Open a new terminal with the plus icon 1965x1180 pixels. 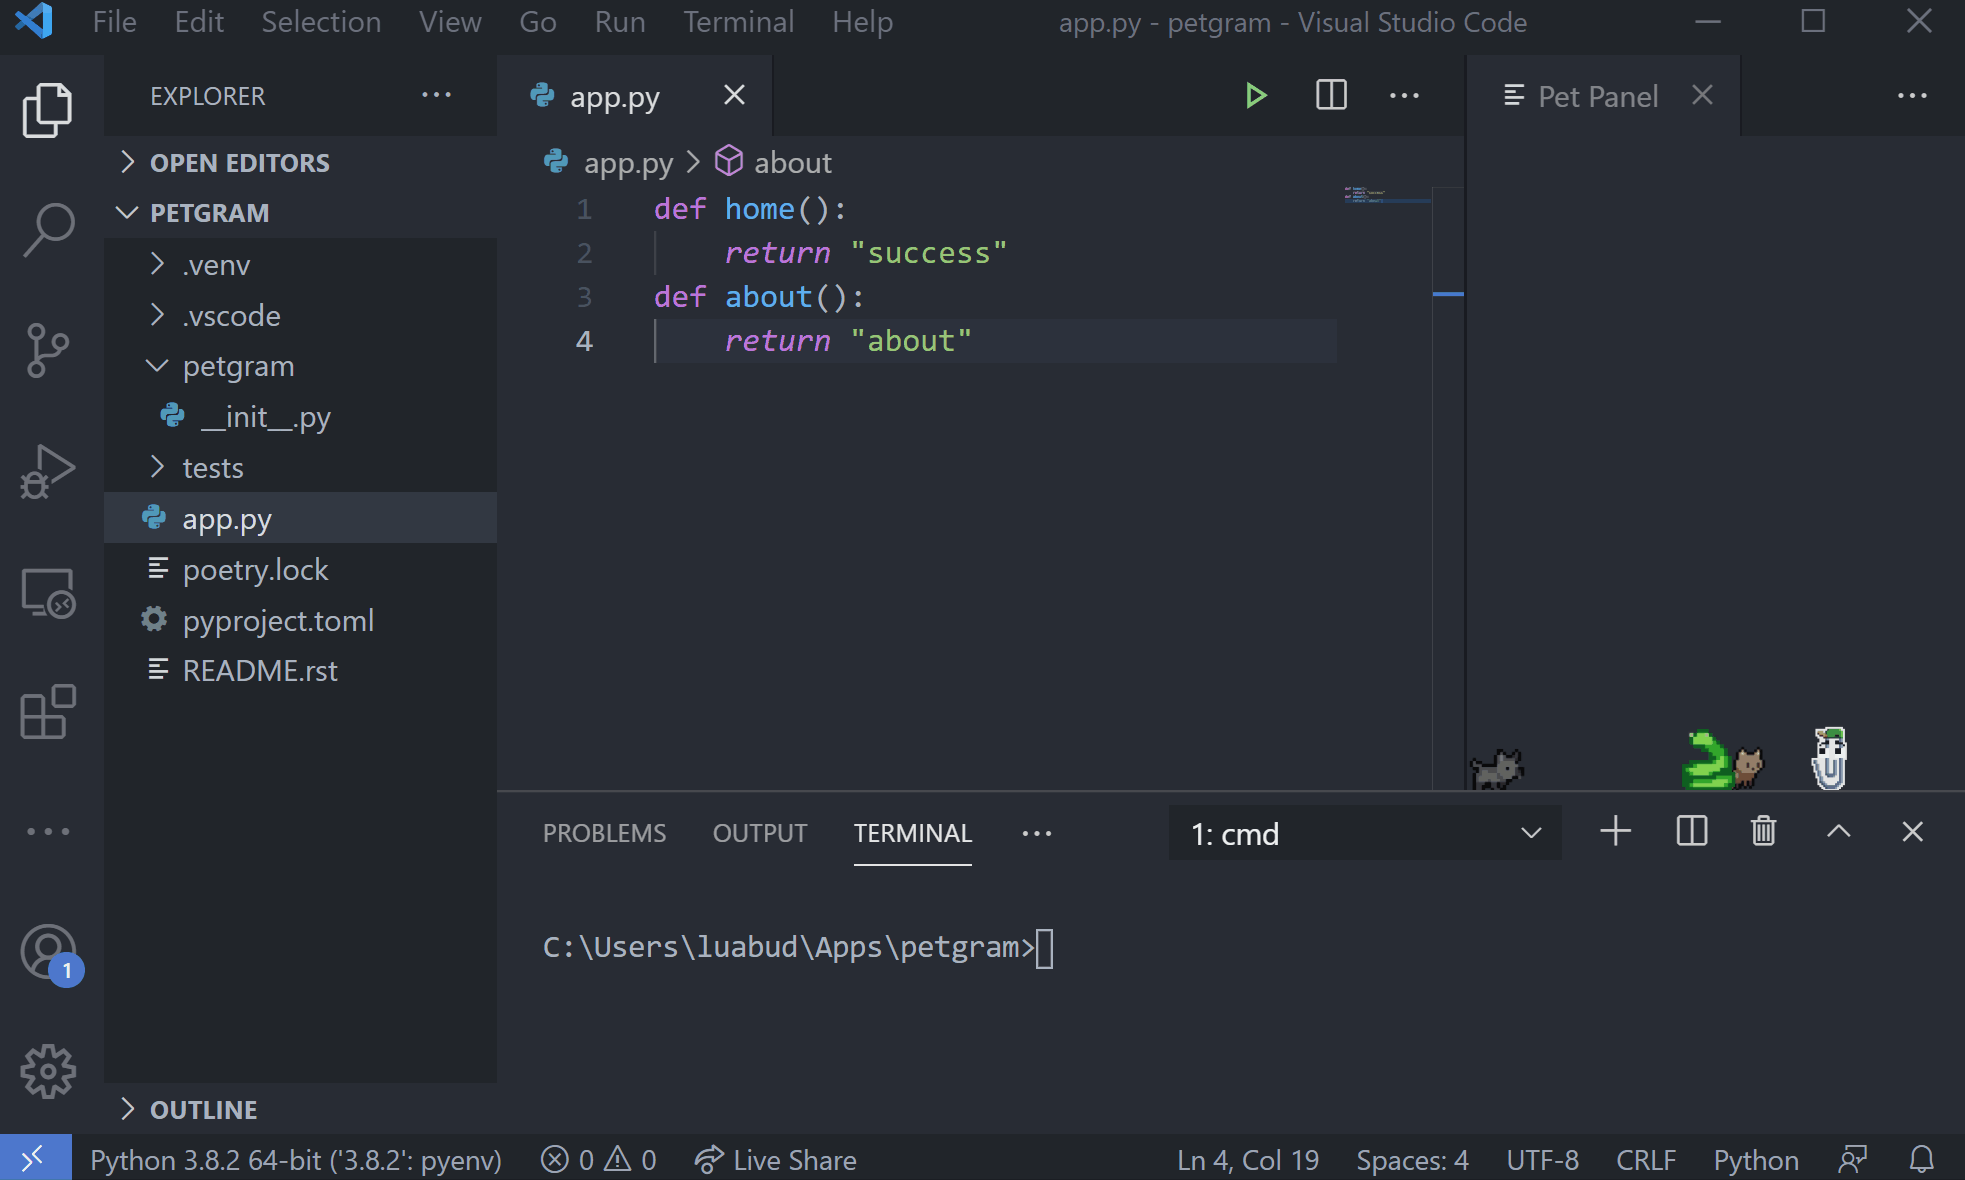pyautogui.click(x=1615, y=831)
